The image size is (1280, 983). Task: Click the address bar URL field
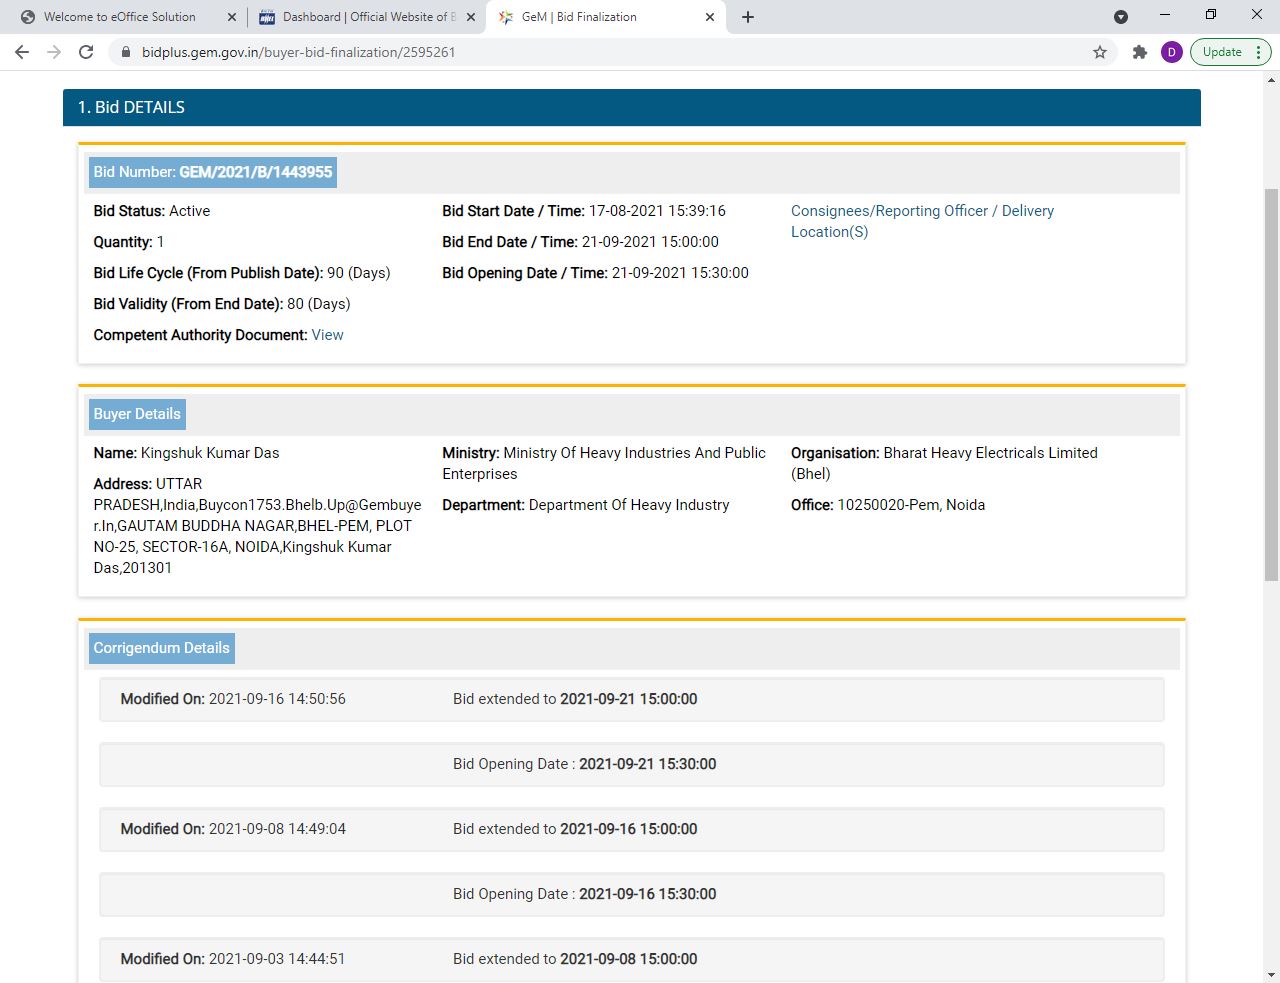point(600,52)
